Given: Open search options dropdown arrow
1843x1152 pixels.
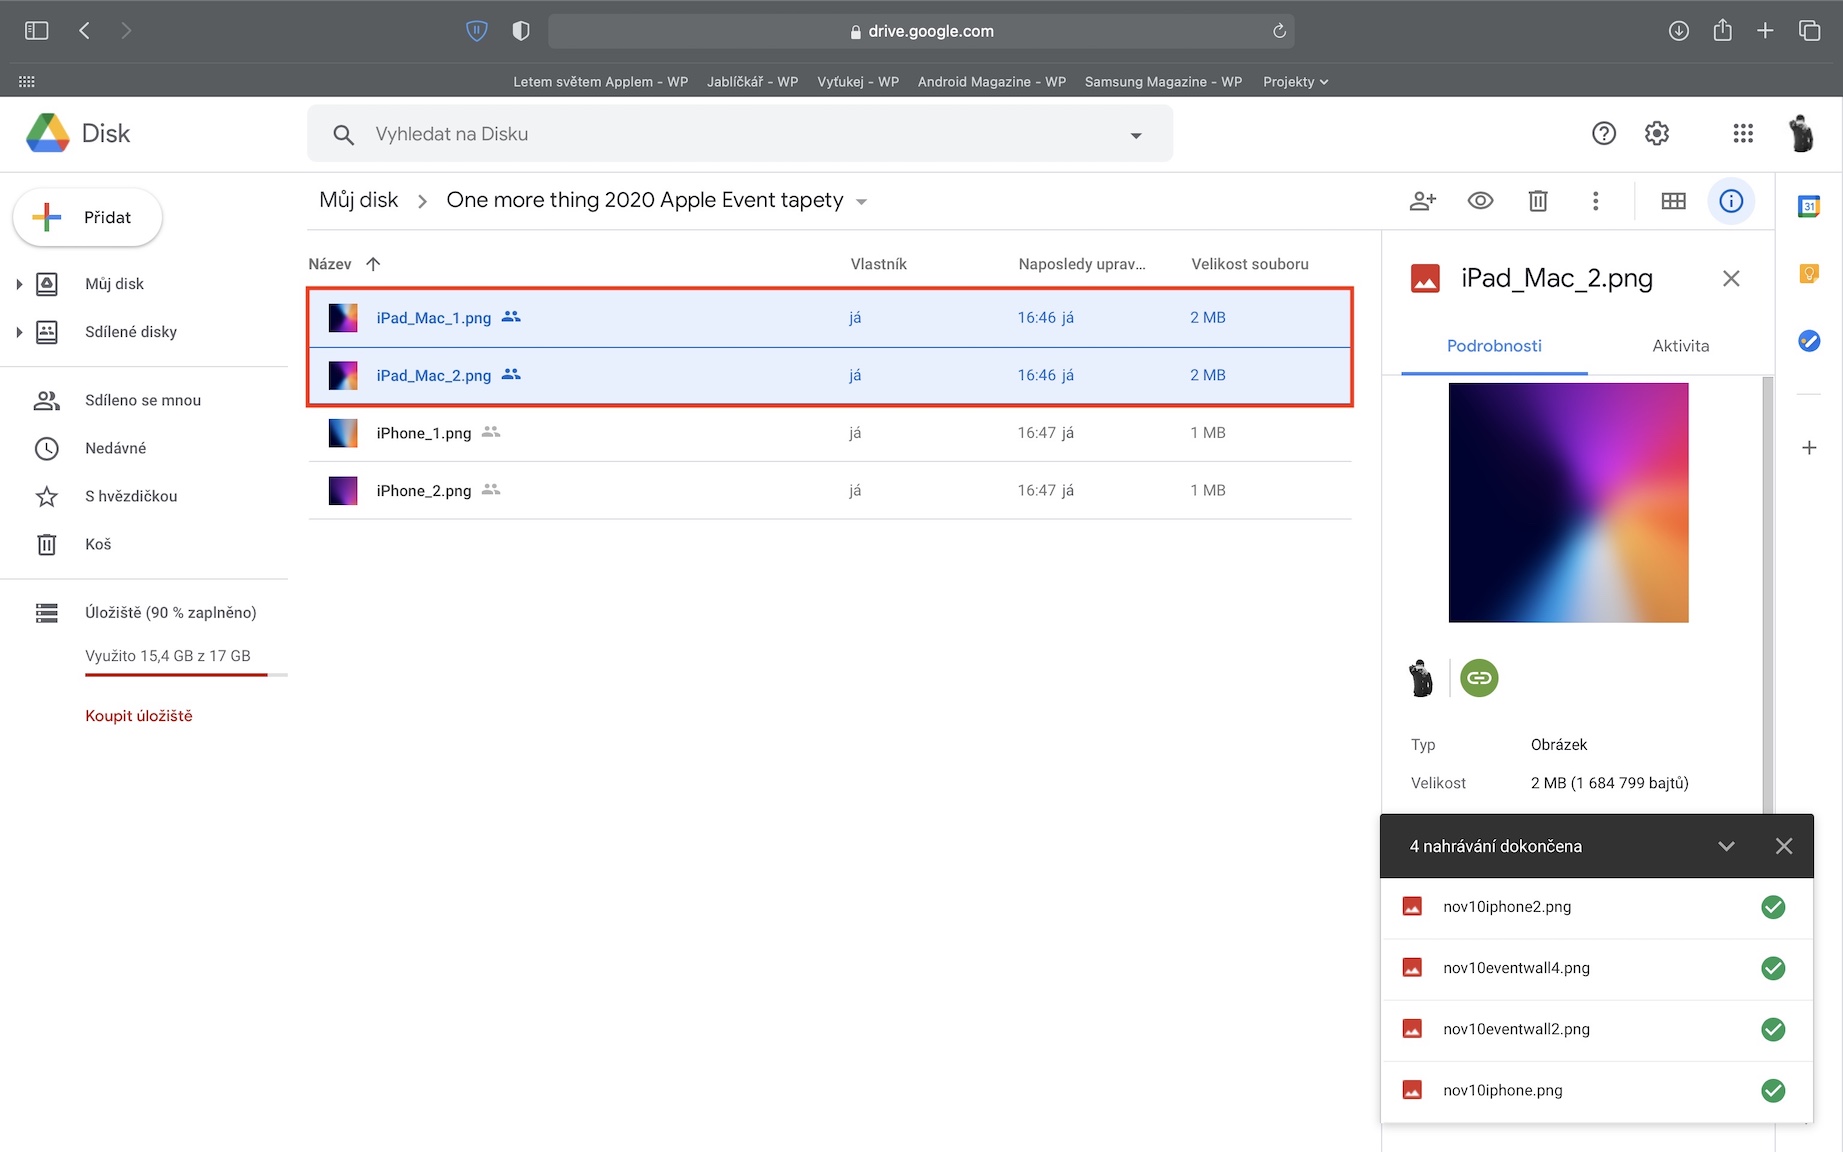Looking at the screenshot, I should (x=1135, y=135).
